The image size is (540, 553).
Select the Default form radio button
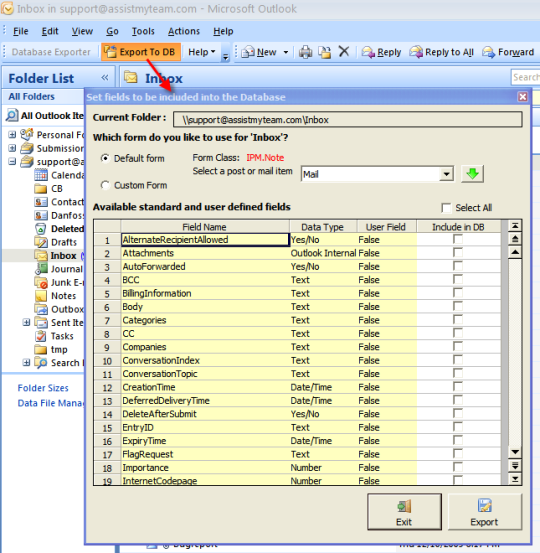click(105, 158)
